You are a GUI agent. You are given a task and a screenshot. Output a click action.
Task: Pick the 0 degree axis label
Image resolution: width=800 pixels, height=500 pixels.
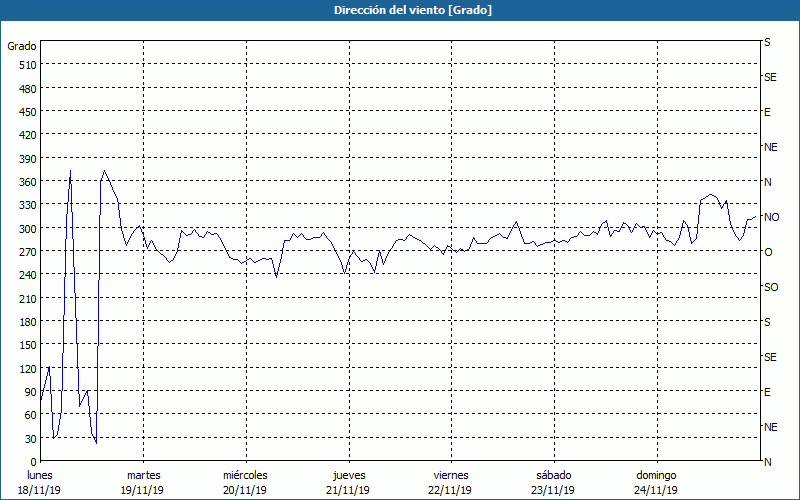(x=34, y=462)
